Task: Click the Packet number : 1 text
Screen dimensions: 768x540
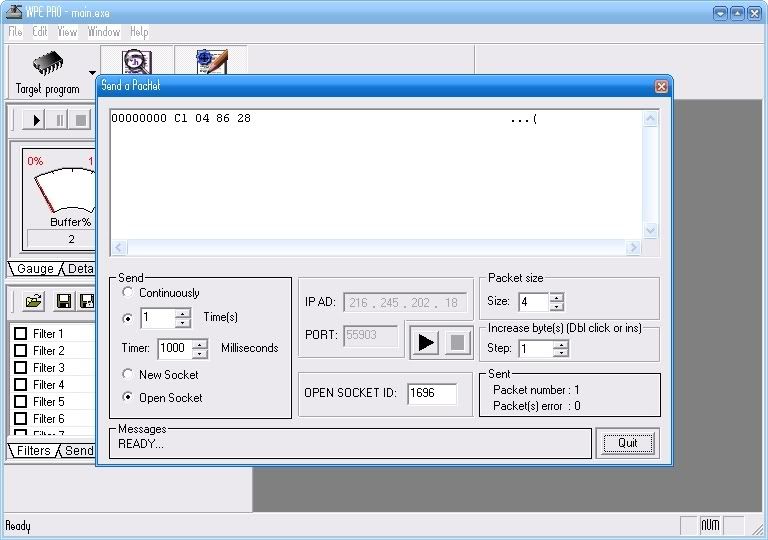Action: coord(536,390)
